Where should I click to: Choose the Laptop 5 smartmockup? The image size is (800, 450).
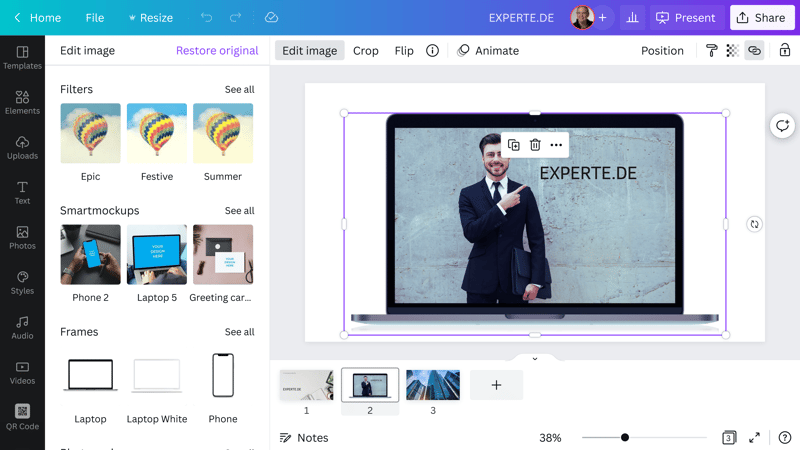[x=157, y=255]
